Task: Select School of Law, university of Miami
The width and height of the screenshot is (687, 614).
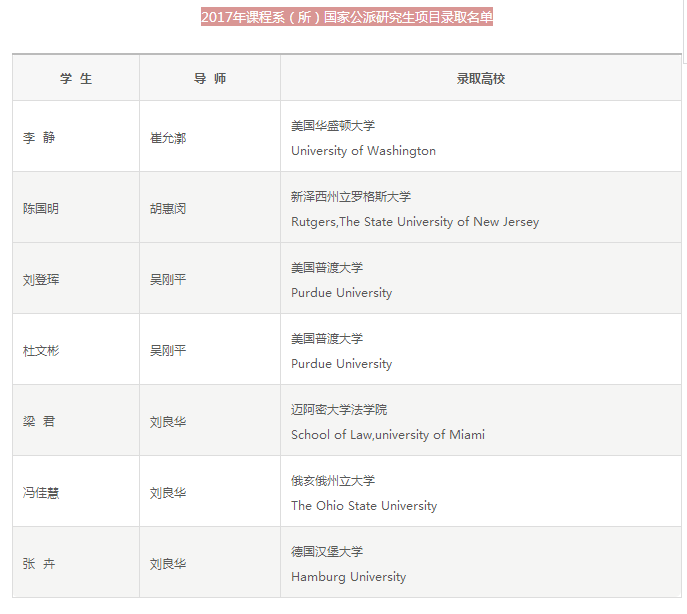Action: tap(388, 435)
